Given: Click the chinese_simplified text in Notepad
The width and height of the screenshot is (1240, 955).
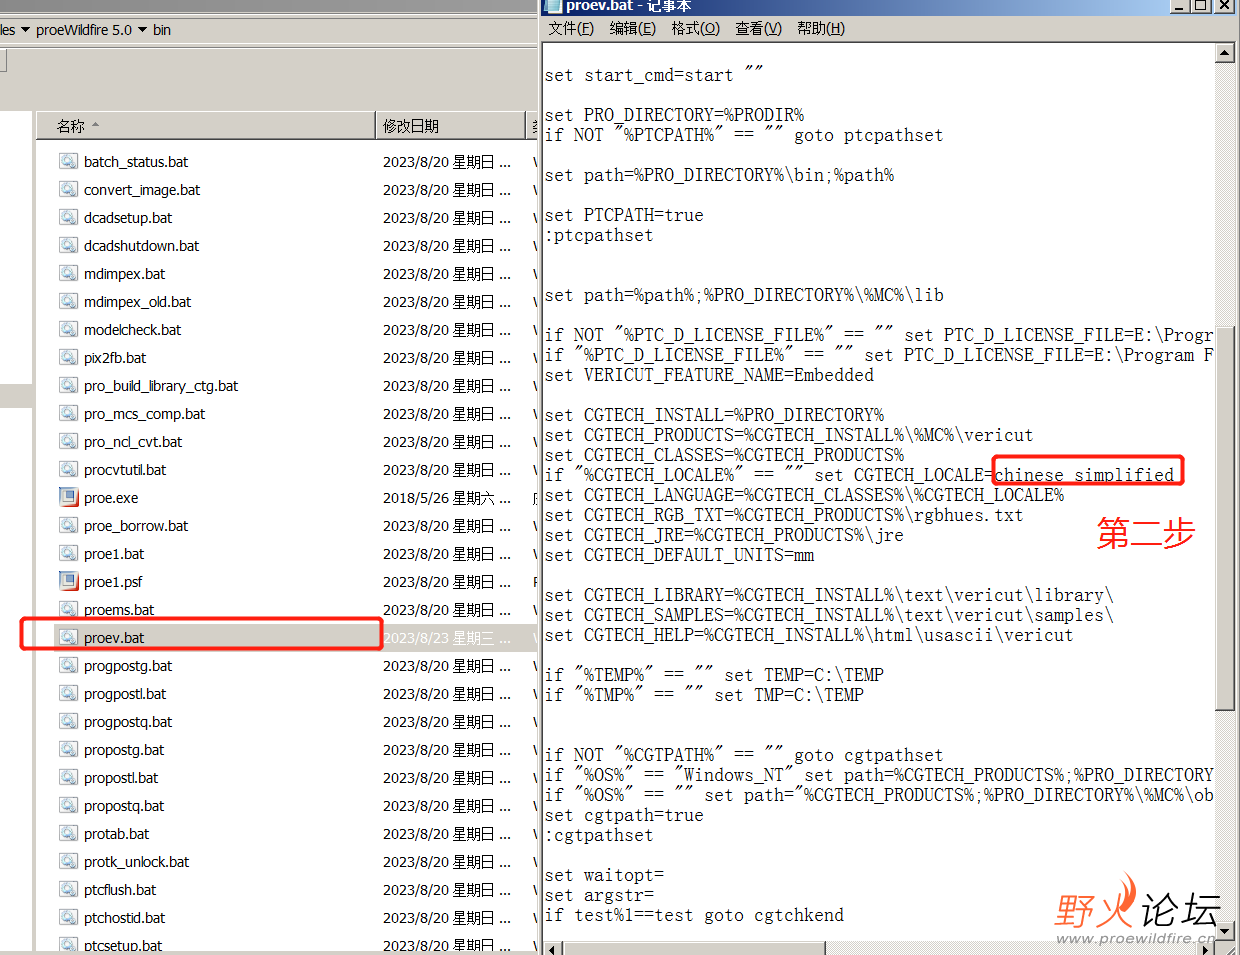Looking at the screenshot, I should click(x=1084, y=475).
